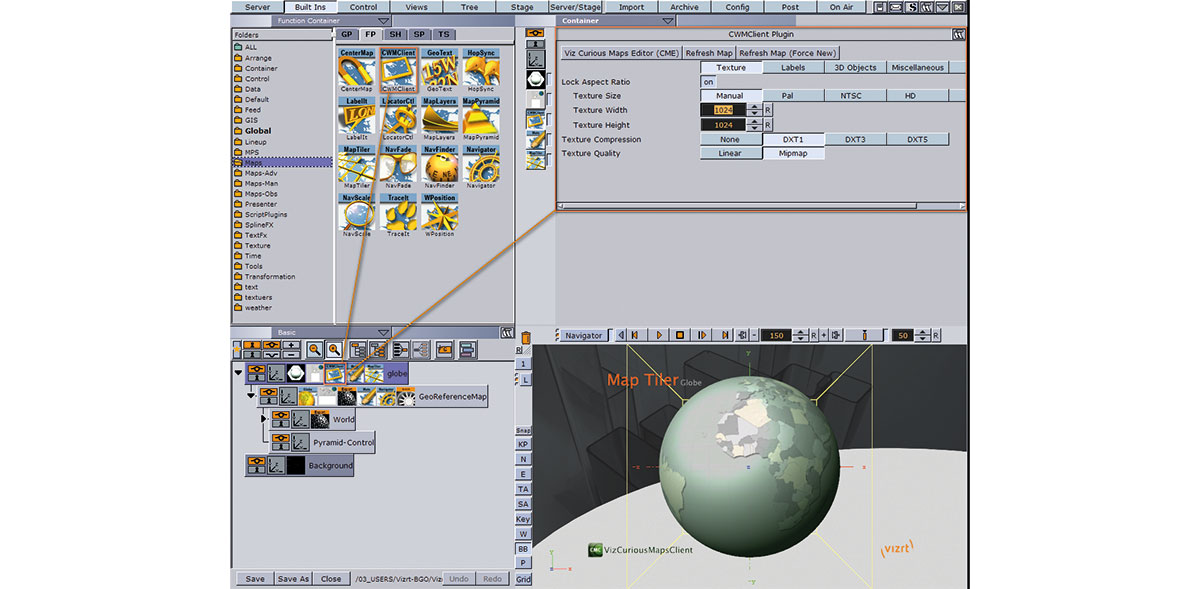
Task: Collapse the globe container in scene tree
Action: click(x=238, y=373)
